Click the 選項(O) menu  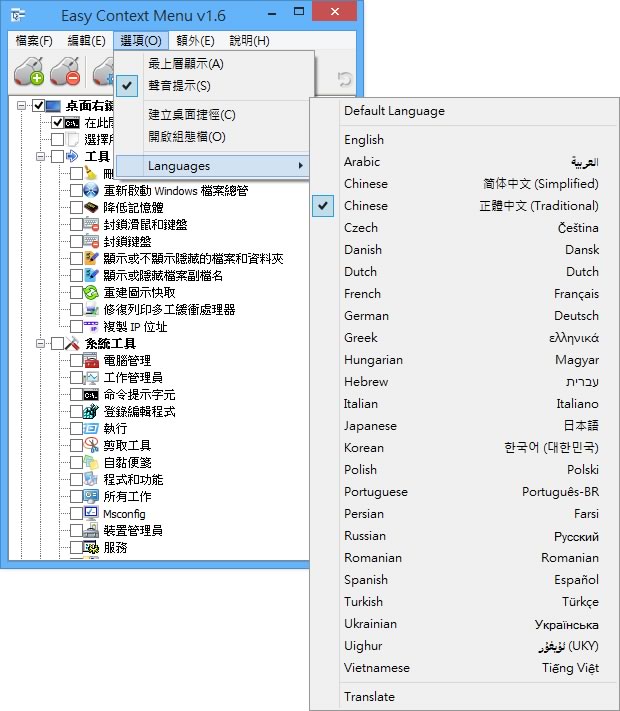(x=141, y=41)
